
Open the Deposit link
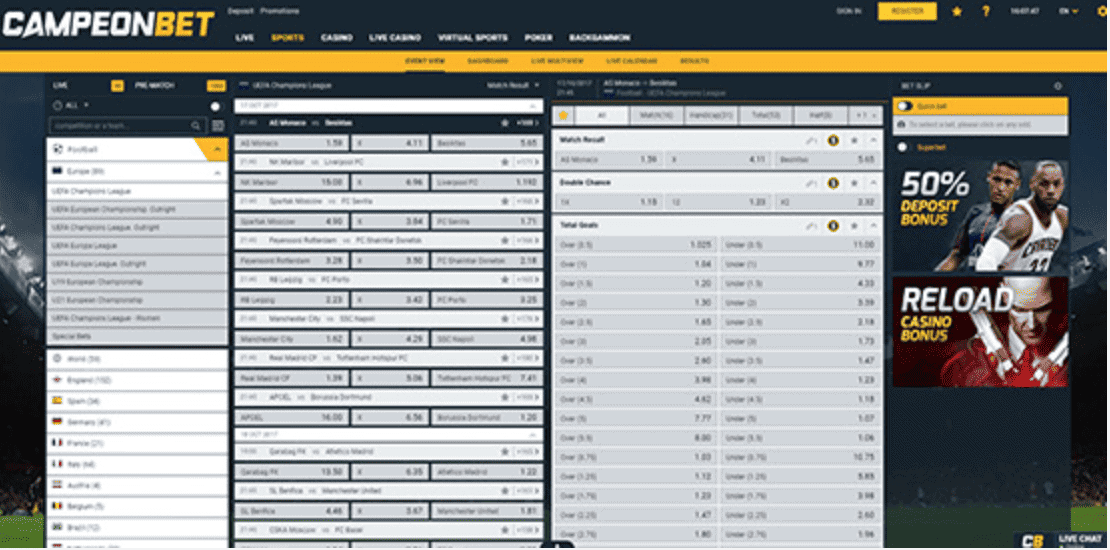(240, 11)
